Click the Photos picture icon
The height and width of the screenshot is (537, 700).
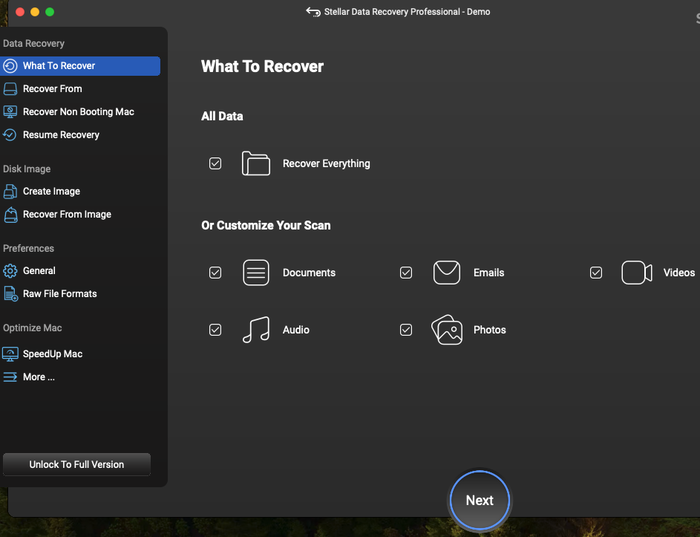click(x=446, y=330)
